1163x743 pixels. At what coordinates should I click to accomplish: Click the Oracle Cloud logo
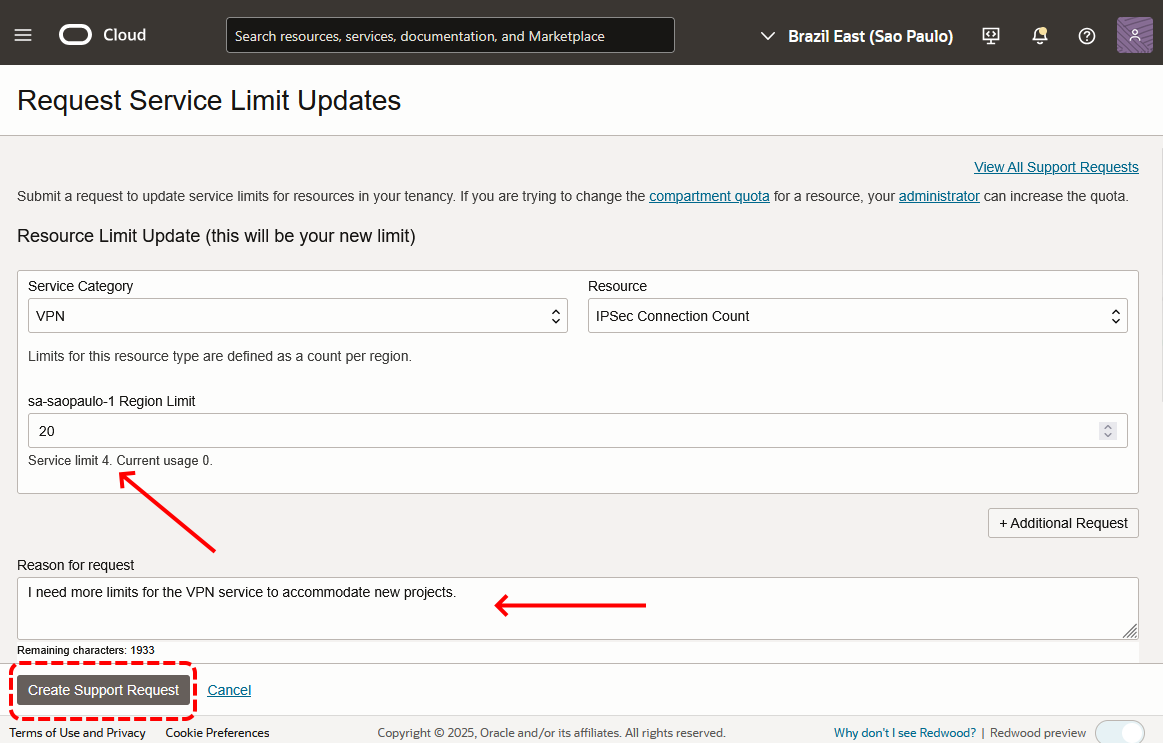102,35
